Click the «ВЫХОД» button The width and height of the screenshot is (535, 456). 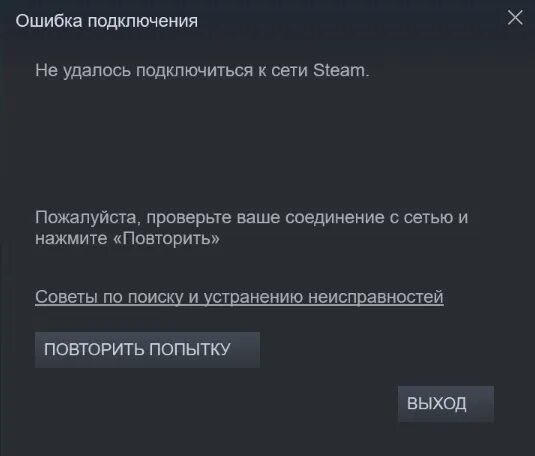click(446, 404)
